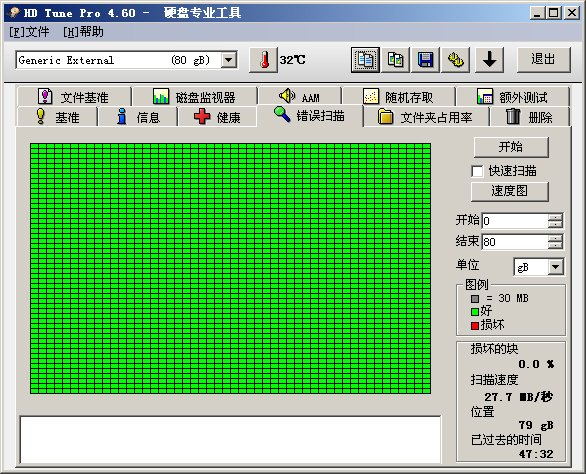The width and height of the screenshot is (586, 474).
Task: Switch to the 文件夹占用率 tab
Action: [x=426, y=117]
